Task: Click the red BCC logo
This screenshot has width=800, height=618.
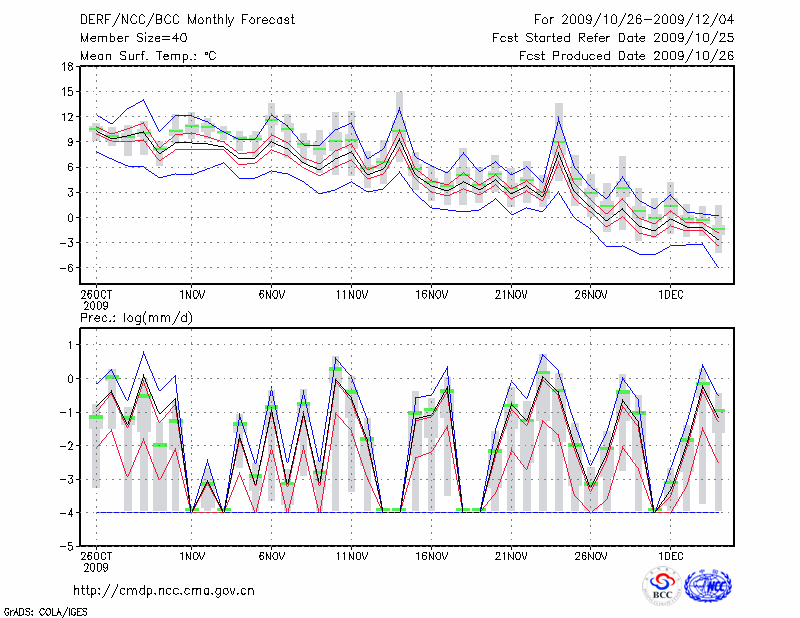Action: click(661, 586)
